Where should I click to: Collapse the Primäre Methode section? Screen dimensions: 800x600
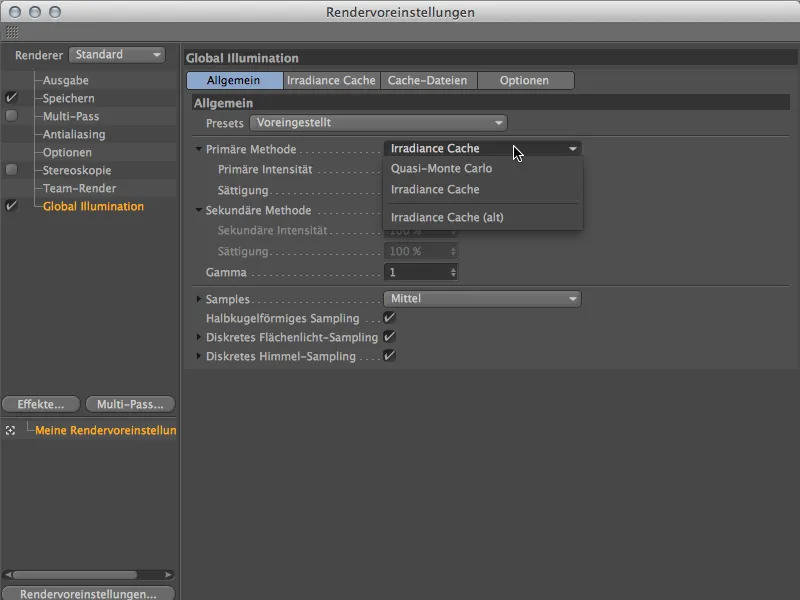(x=198, y=149)
